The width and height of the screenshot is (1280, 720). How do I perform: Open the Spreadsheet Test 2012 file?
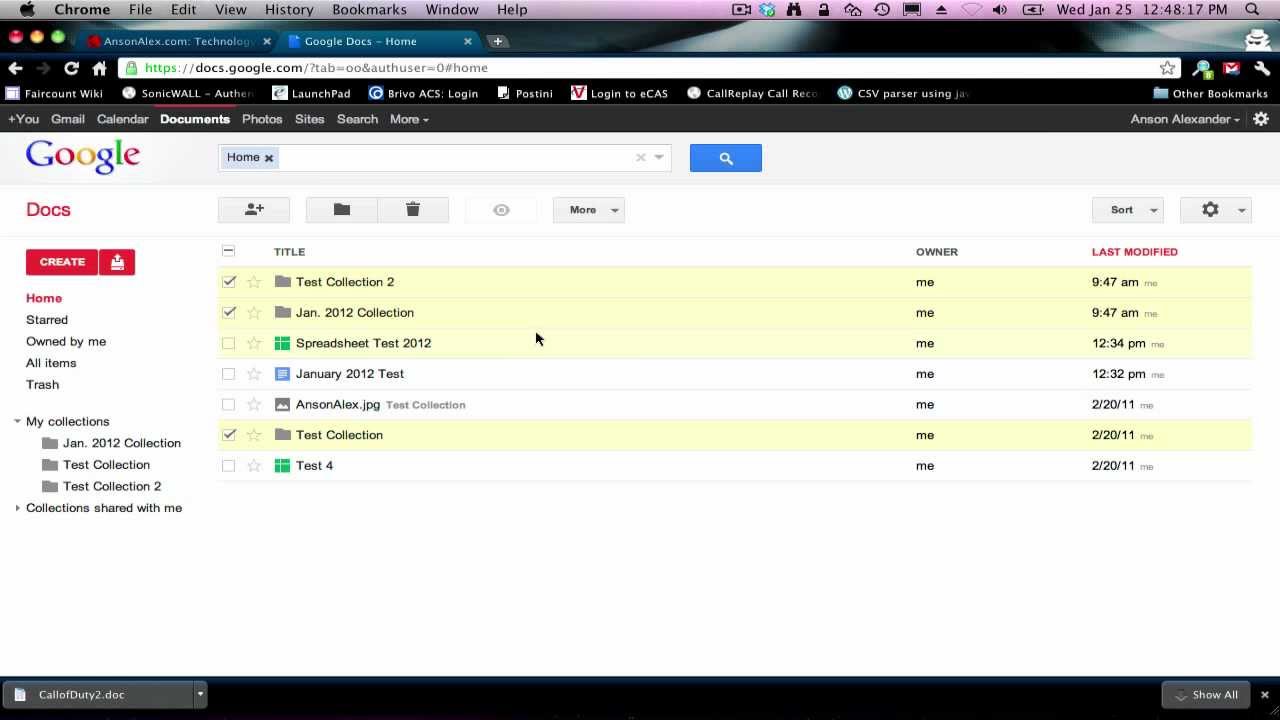pyautogui.click(x=363, y=343)
